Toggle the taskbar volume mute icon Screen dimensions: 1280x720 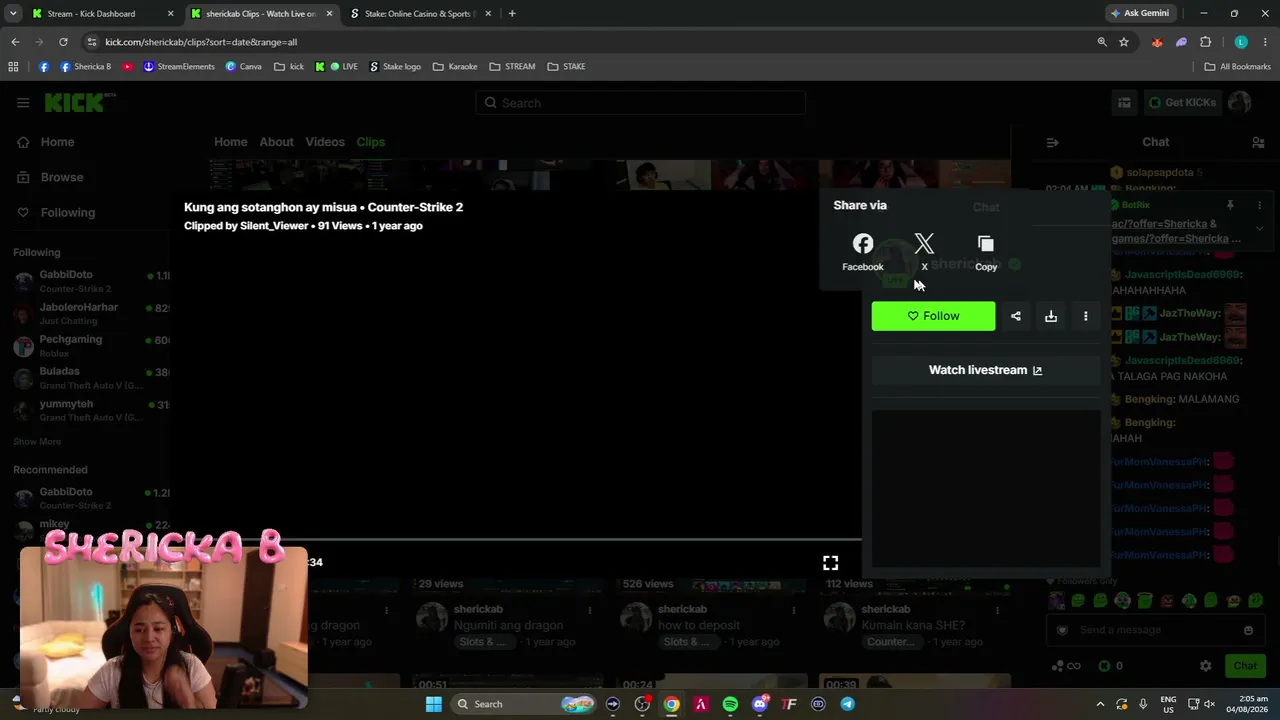tap(1208, 704)
